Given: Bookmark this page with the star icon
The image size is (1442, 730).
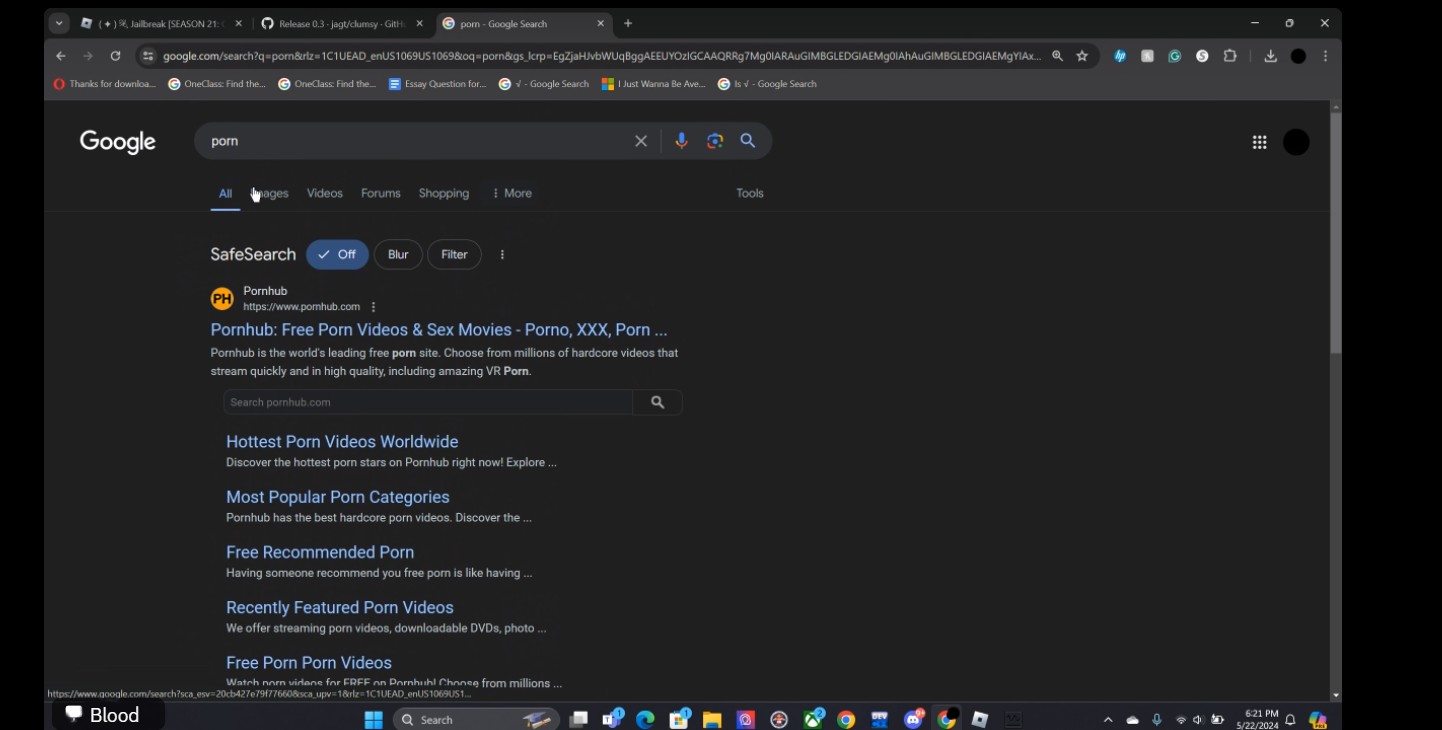Looking at the screenshot, I should (1082, 56).
